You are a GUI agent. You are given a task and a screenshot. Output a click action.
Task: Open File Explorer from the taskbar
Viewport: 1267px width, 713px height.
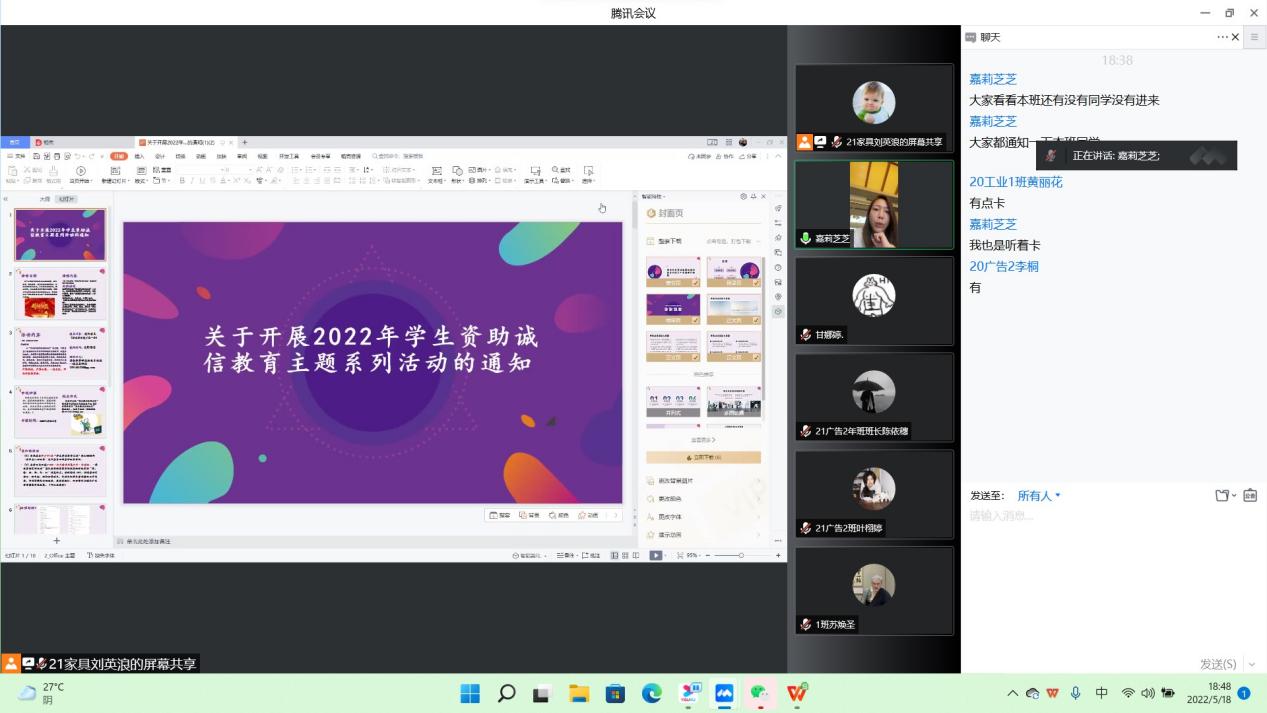(x=579, y=693)
